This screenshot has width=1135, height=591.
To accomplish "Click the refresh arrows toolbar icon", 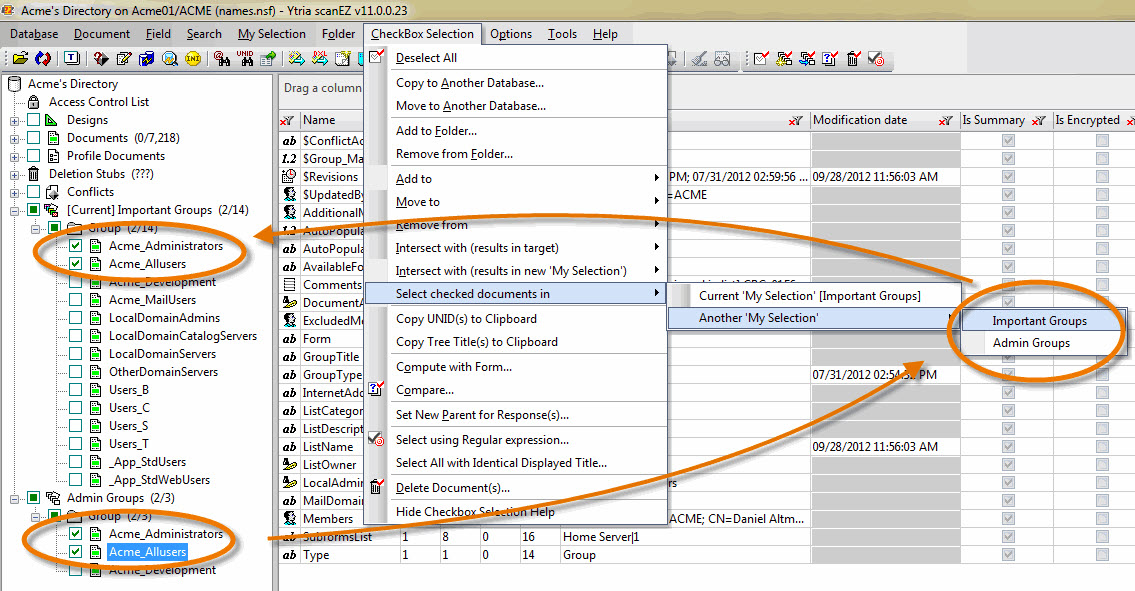I will pyautogui.click(x=42, y=59).
